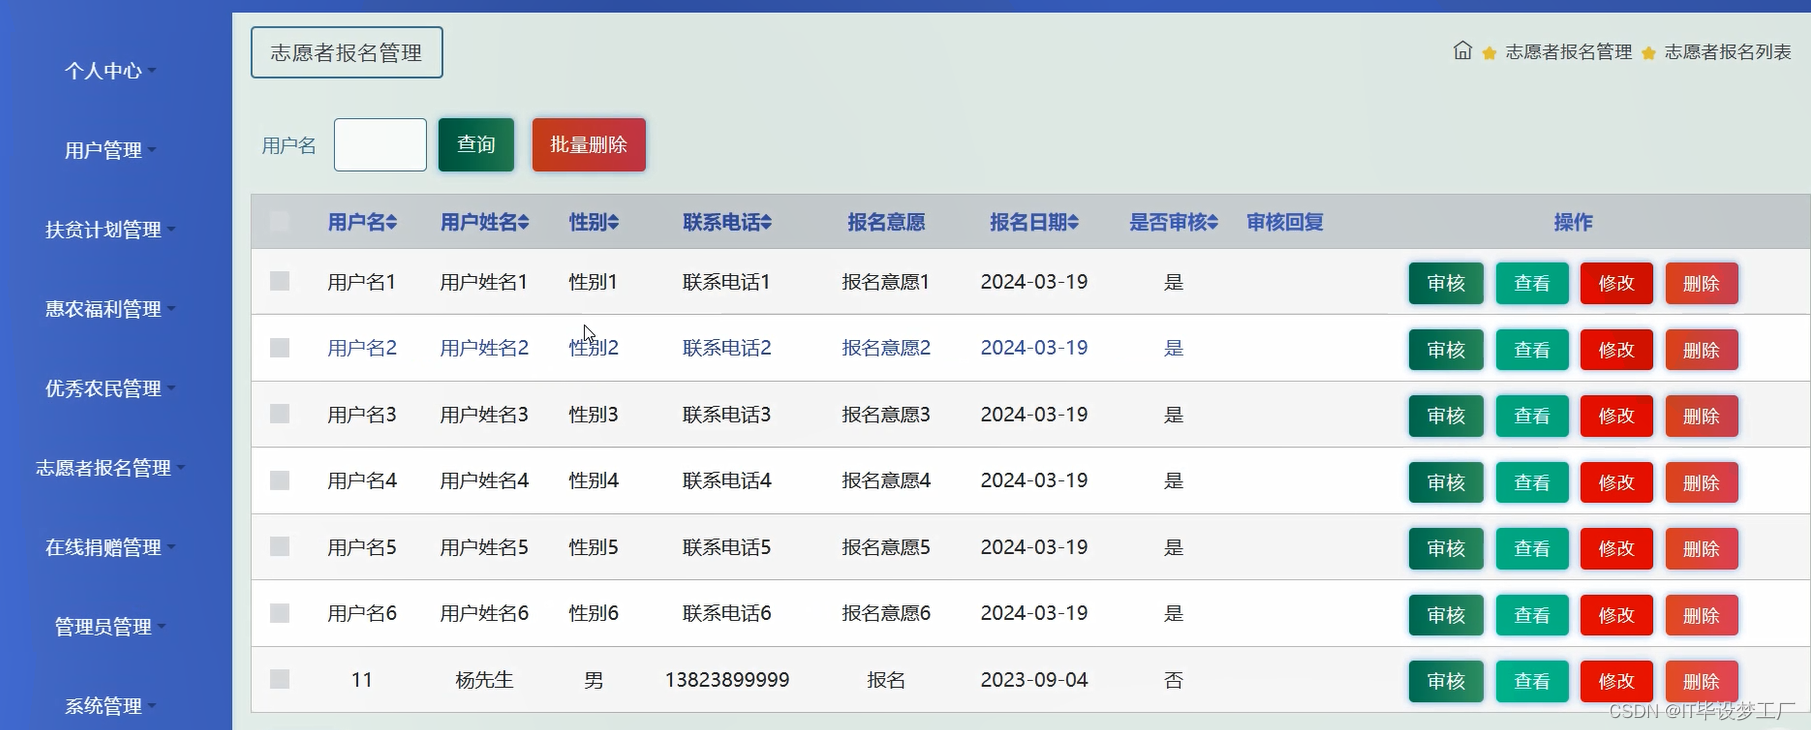Sort by 性别 column arrows
Image resolution: width=1811 pixels, height=730 pixels.
[x=614, y=223]
